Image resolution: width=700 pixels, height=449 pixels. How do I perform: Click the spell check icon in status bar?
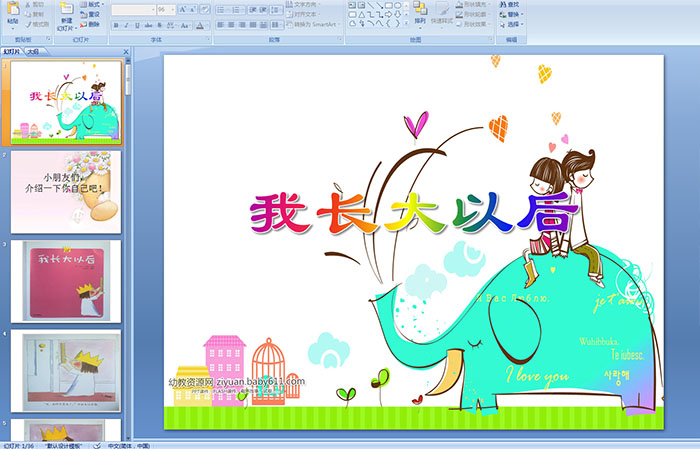(97, 445)
